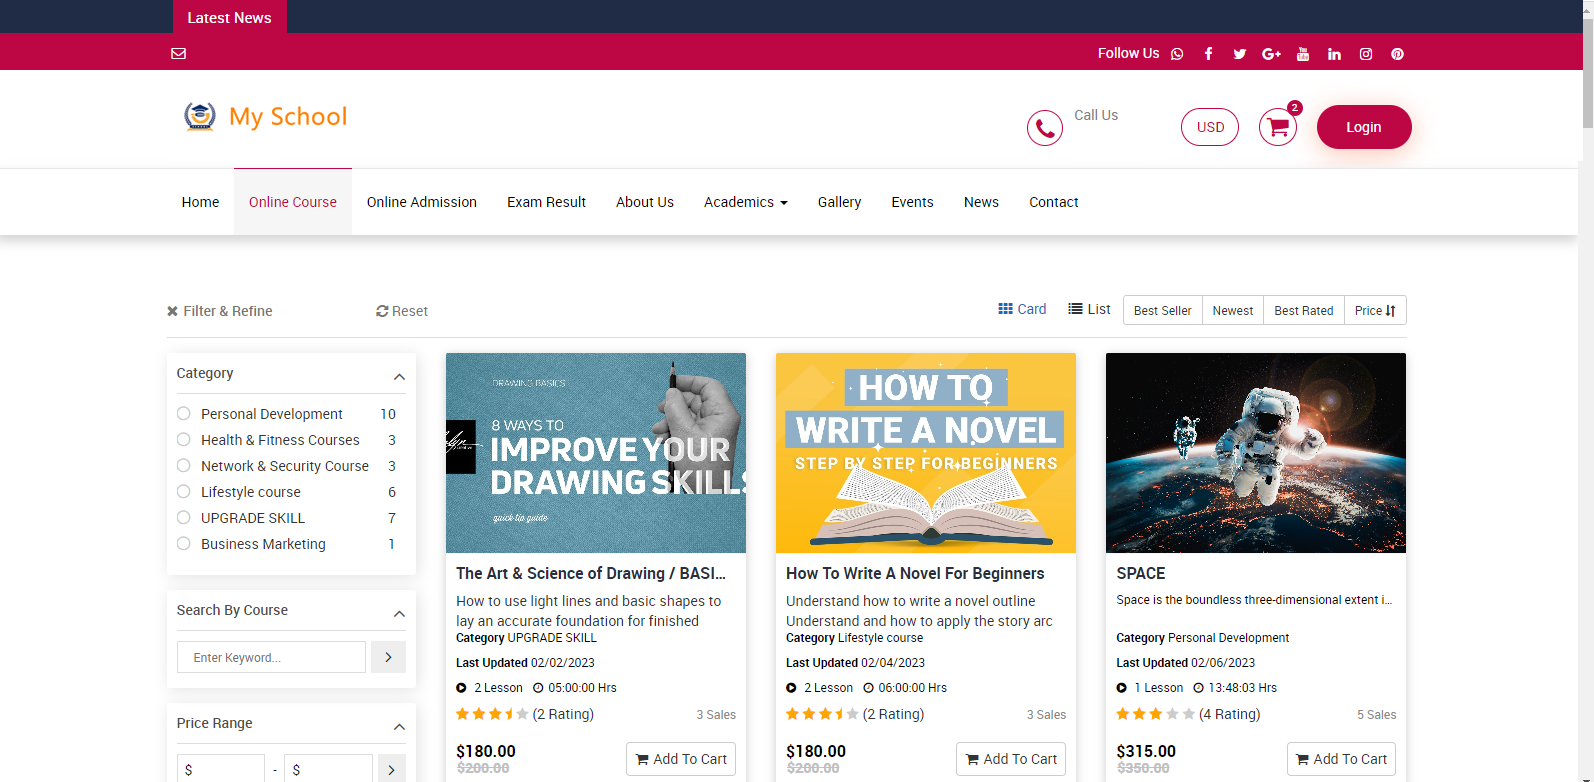1594x782 pixels.
Task: Collapse the Category filter panel
Action: coord(399,377)
